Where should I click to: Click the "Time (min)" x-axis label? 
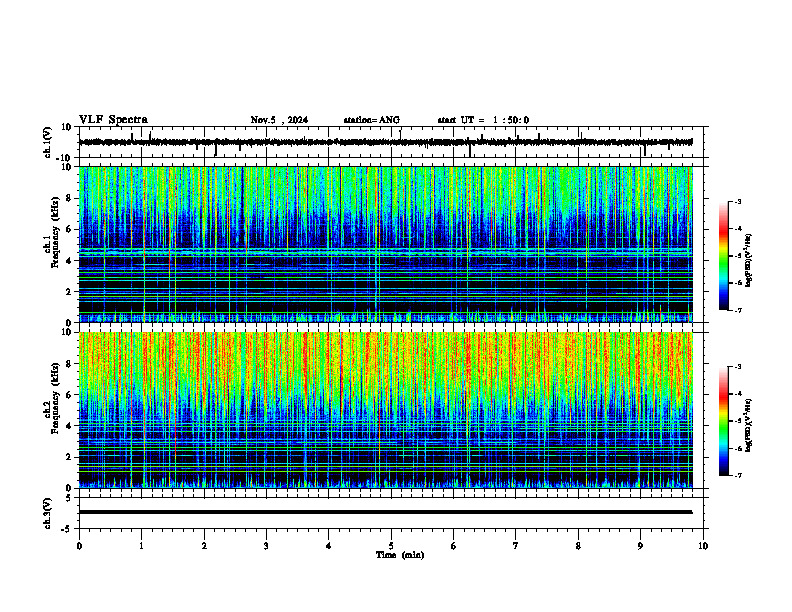pos(400,555)
